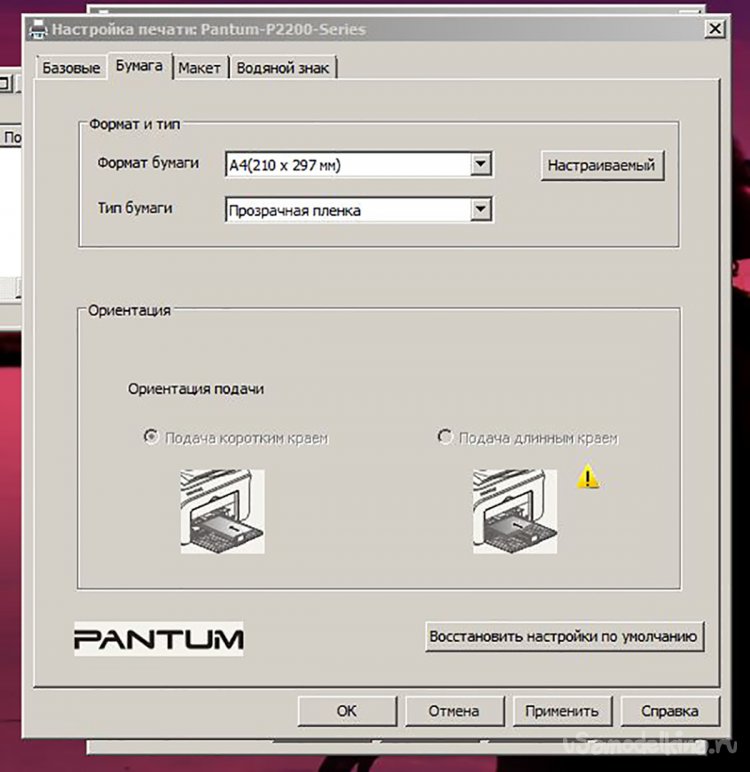Select the 'Подача коротким краем' radio button
This screenshot has width=750, height=772.
(x=152, y=438)
